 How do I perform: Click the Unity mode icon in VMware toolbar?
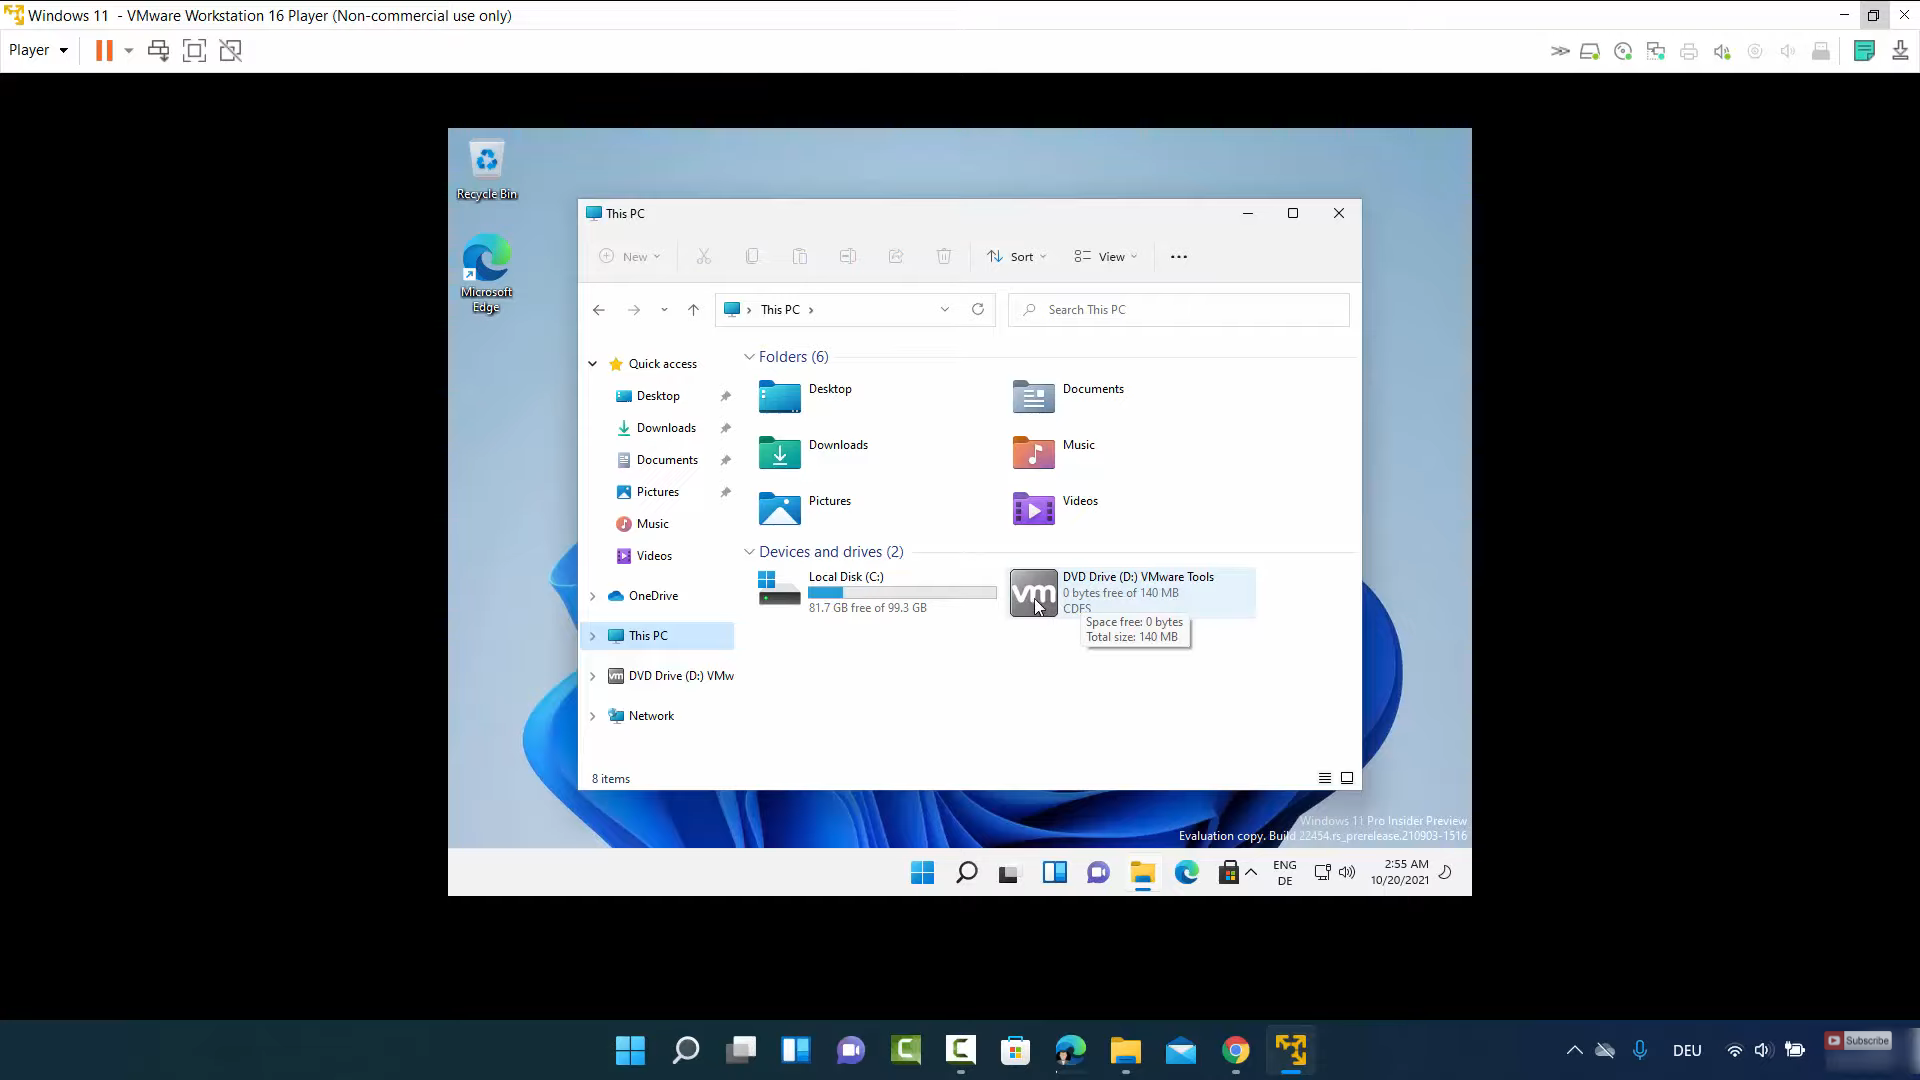point(231,50)
